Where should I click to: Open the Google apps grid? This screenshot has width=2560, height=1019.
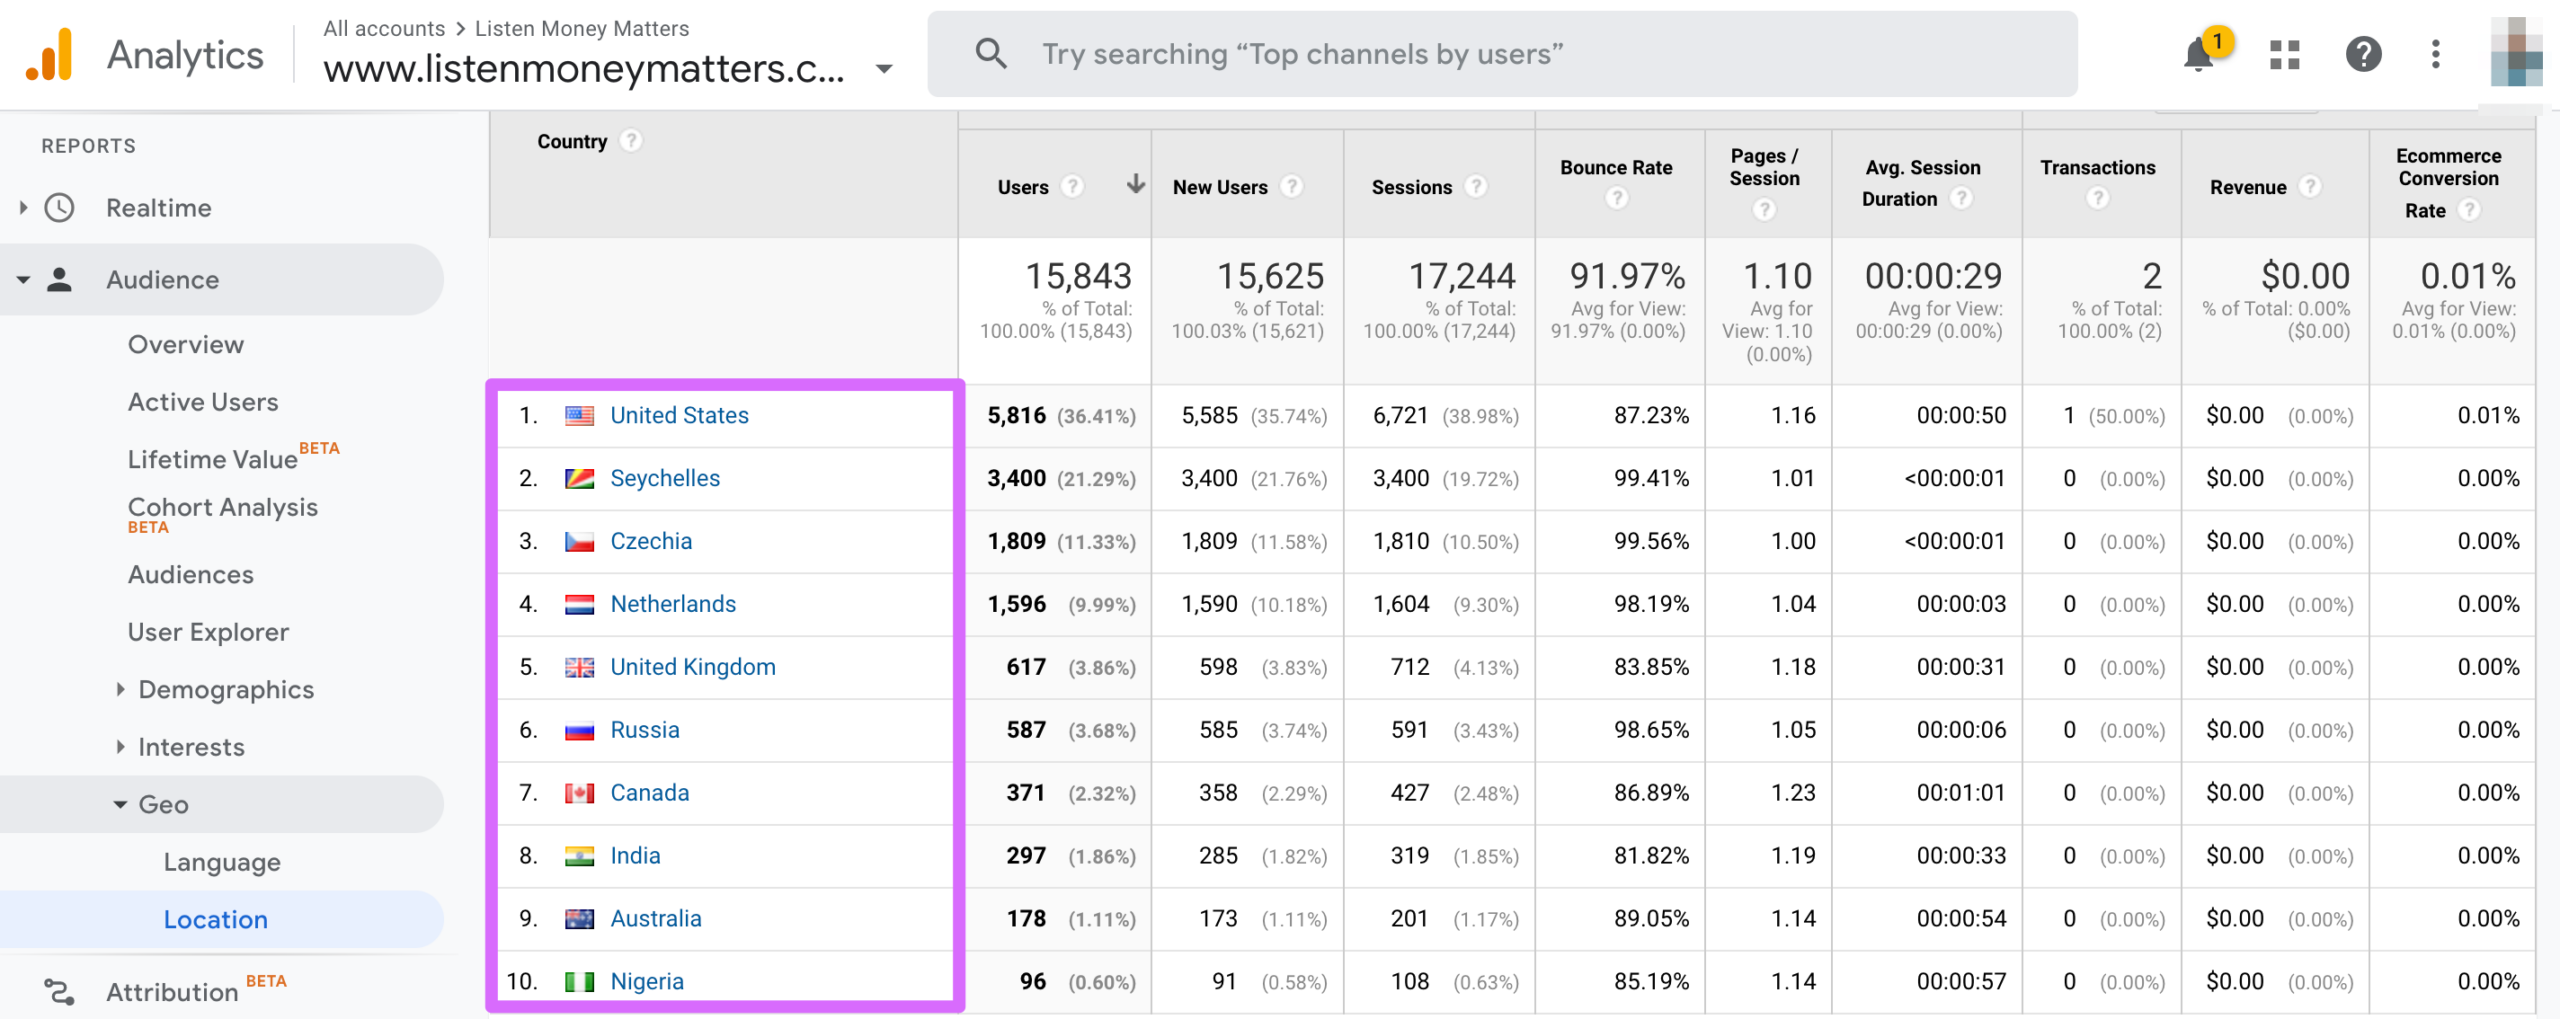[x=2285, y=54]
